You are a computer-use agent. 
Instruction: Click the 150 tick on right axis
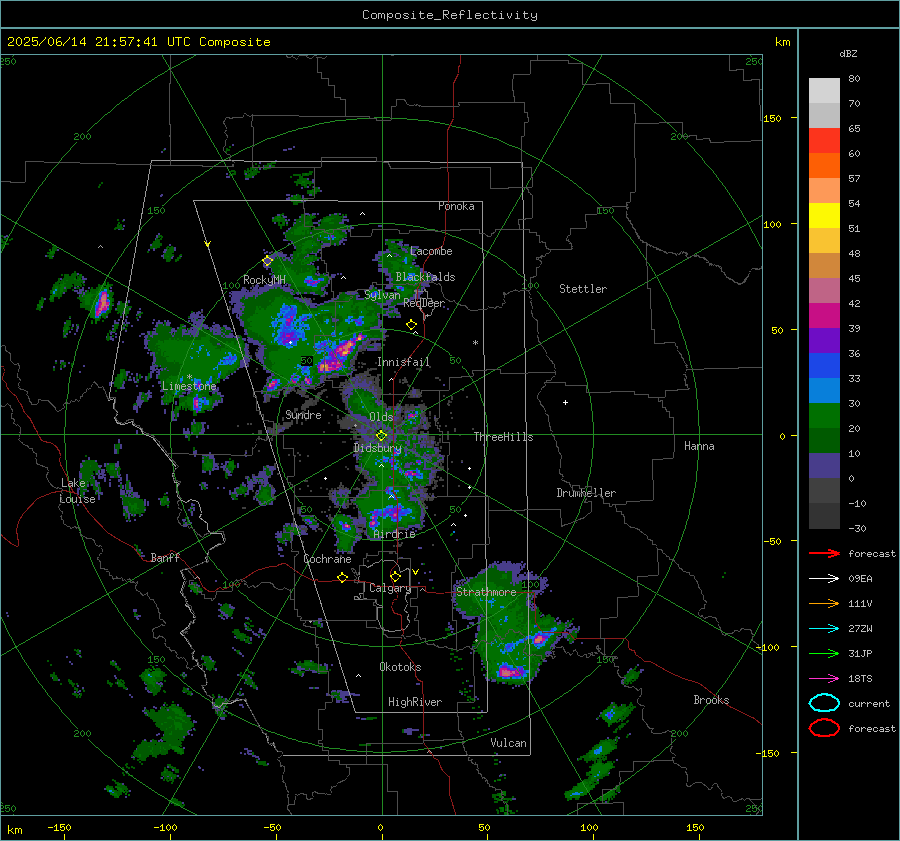(772, 118)
